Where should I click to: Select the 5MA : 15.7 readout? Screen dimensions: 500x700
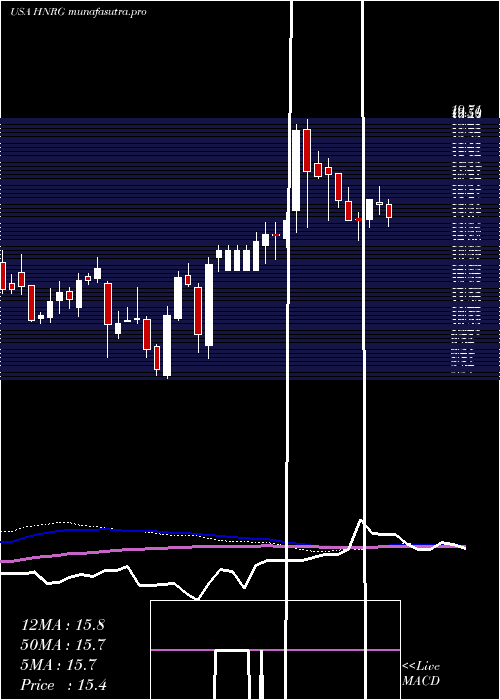(58, 665)
